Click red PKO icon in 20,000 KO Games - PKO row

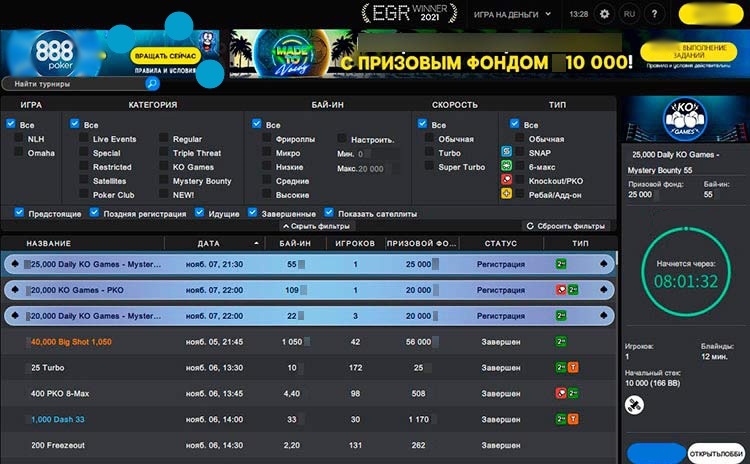point(561,290)
